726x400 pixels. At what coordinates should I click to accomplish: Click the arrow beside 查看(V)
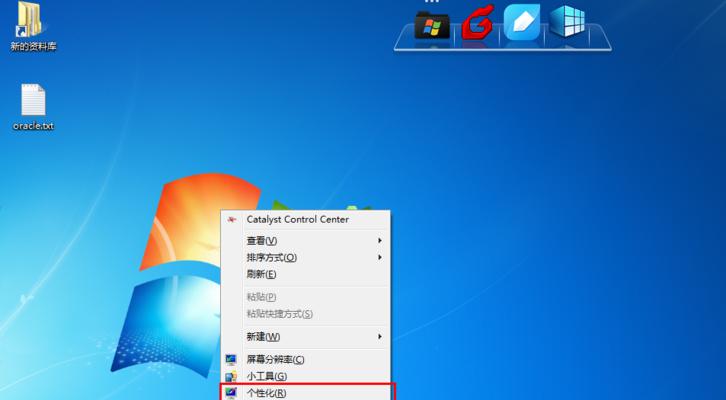[380, 241]
